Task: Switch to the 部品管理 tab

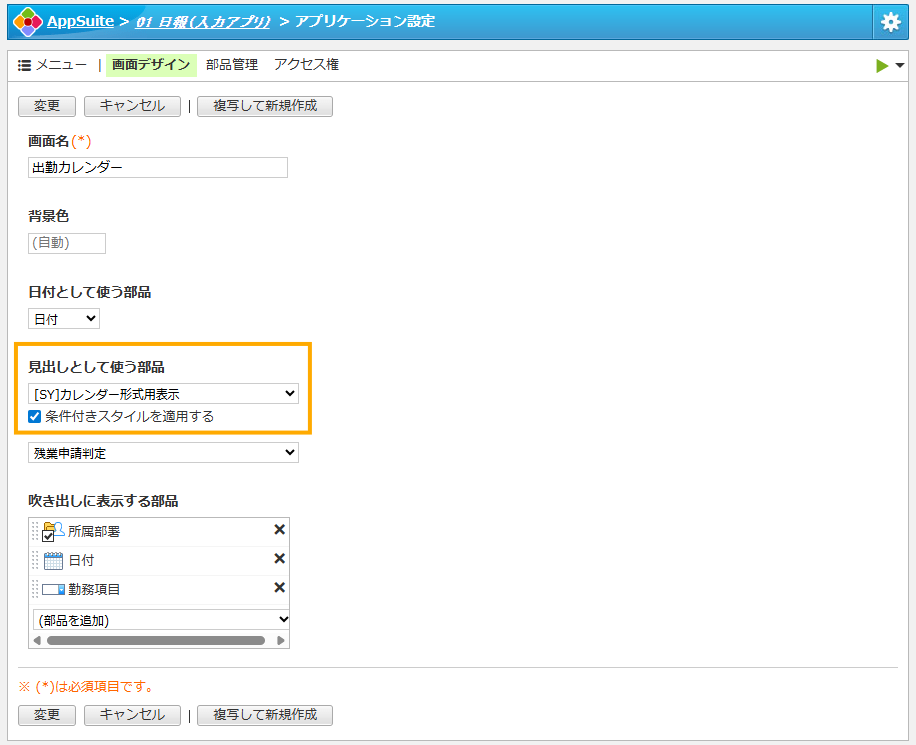Action: click(x=232, y=65)
